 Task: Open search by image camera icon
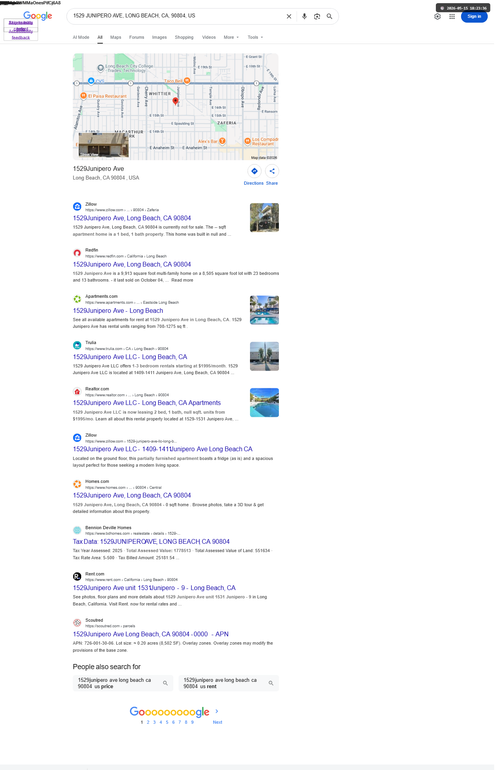pyautogui.click(x=317, y=16)
